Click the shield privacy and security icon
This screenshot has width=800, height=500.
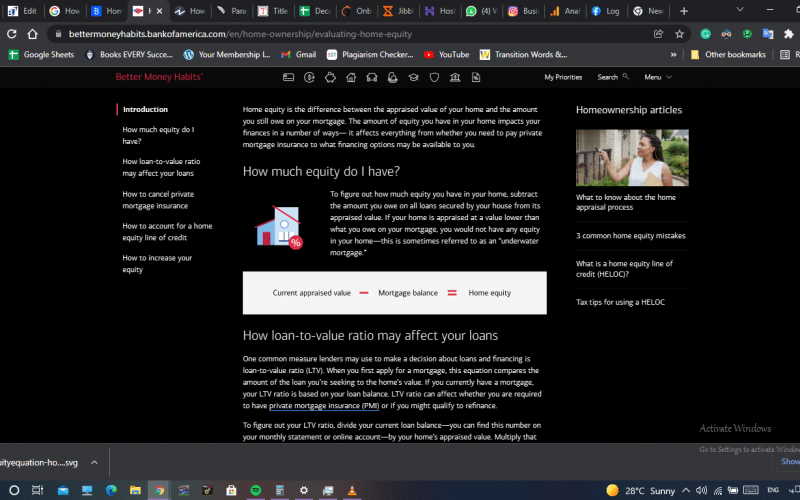point(434,77)
